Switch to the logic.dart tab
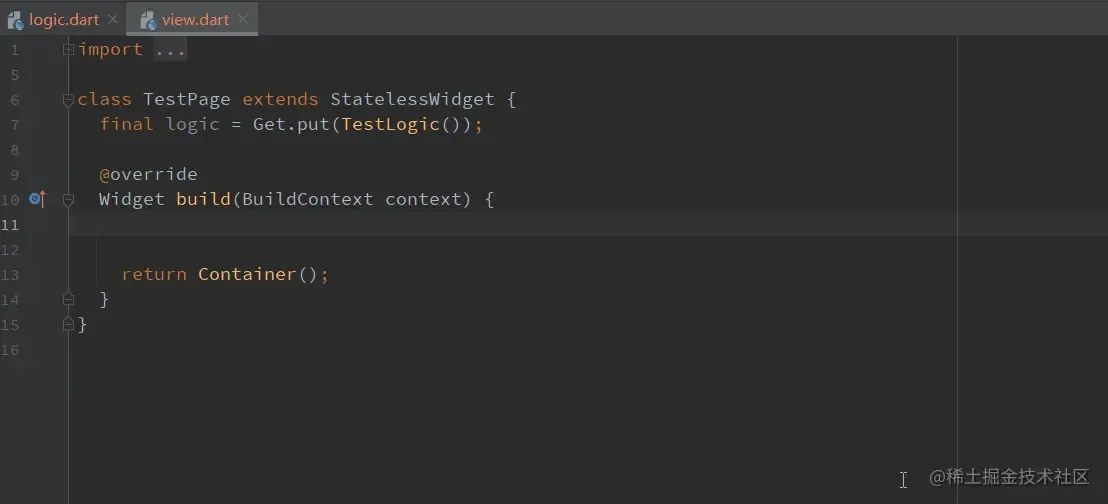Screen dimensions: 1108x504 tap(64, 20)
